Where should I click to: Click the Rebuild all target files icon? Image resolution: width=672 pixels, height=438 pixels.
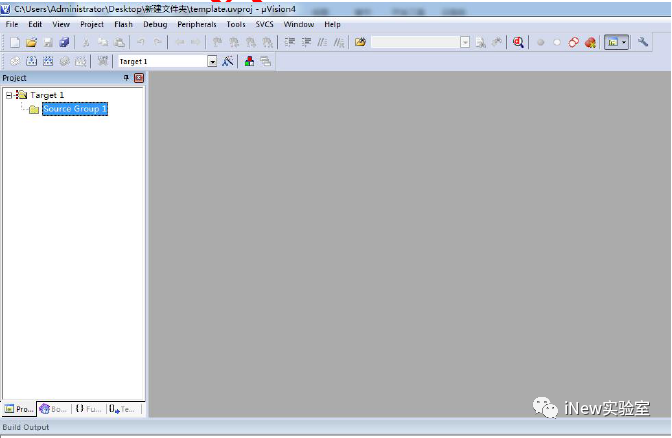pyautogui.click(x=48, y=61)
